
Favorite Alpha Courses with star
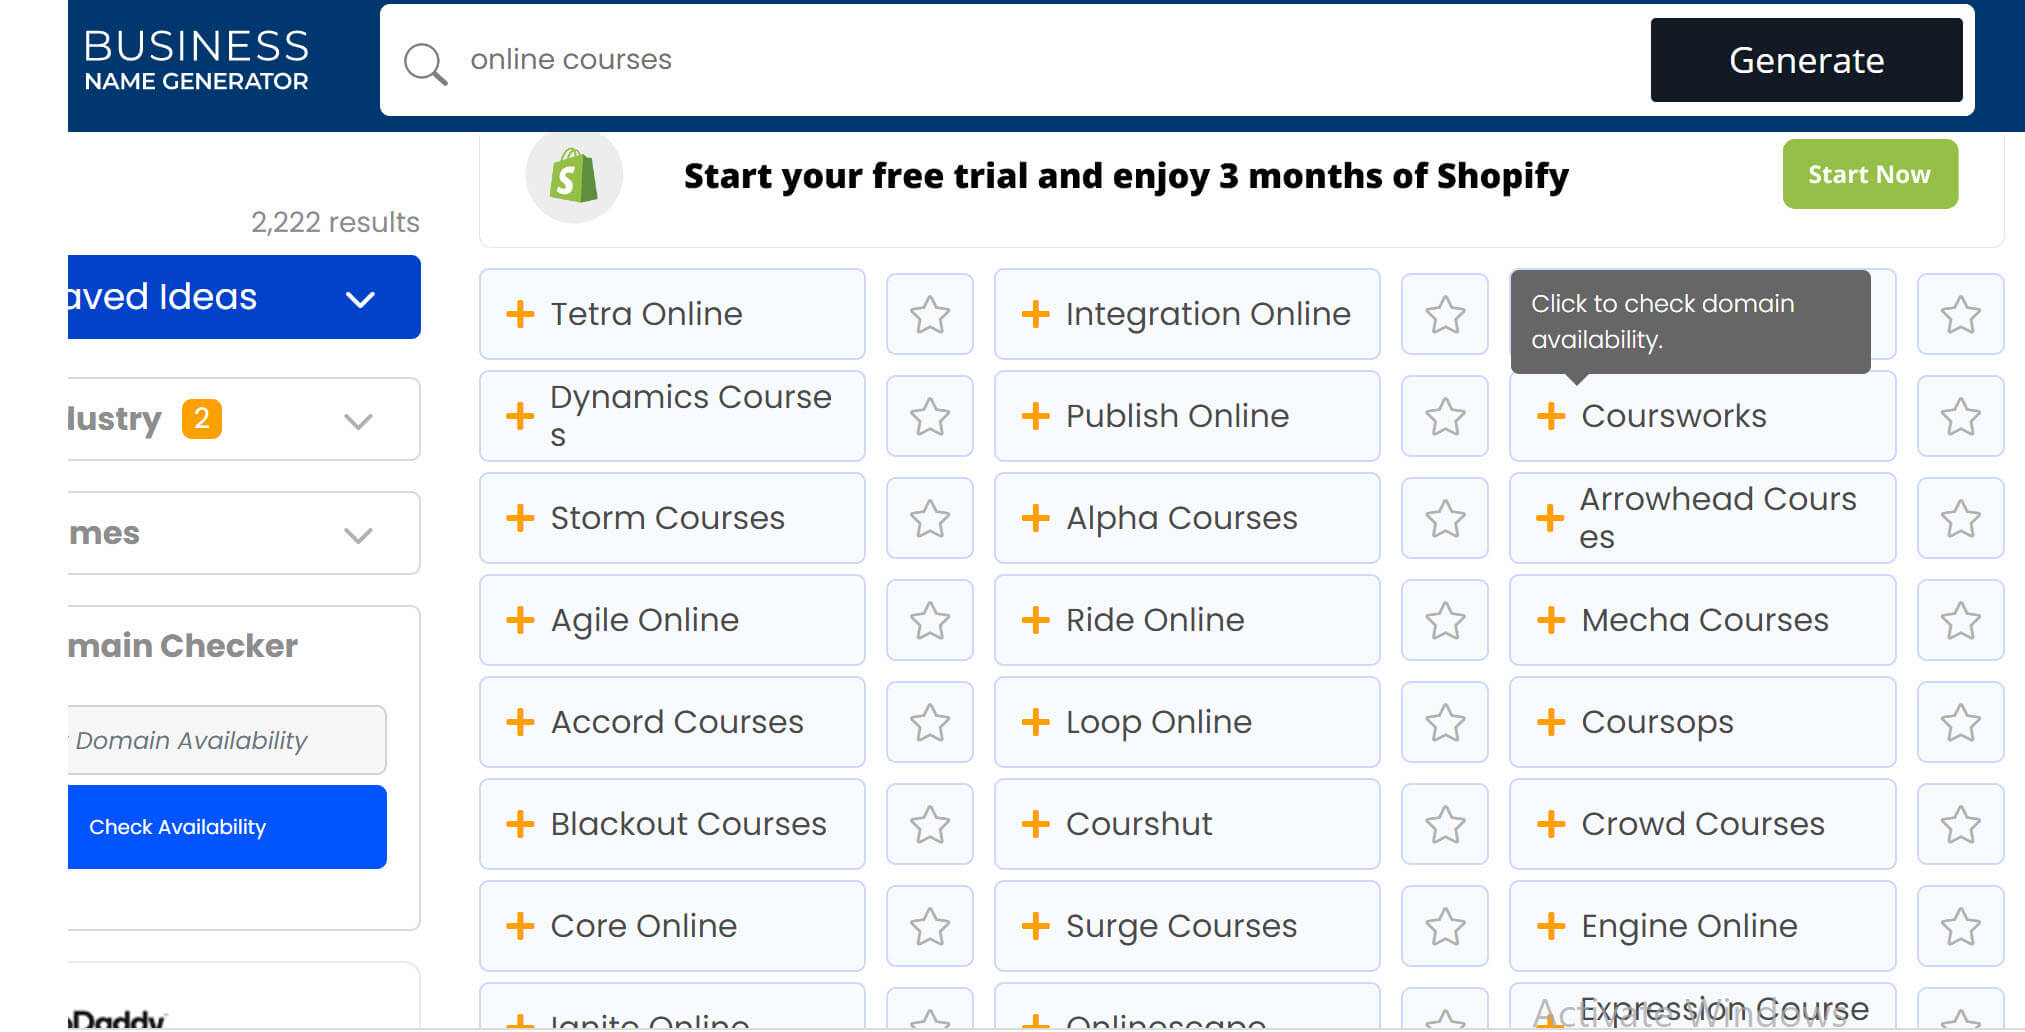(1444, 519)
